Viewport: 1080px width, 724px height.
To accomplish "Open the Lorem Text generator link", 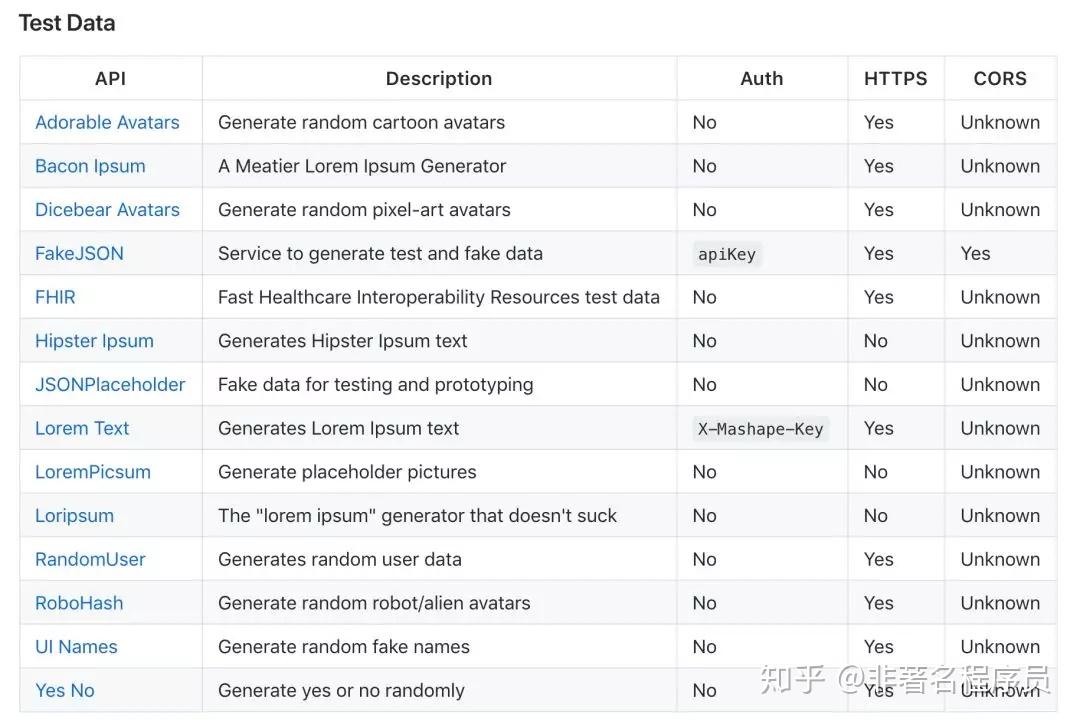I will coord(82,428).
